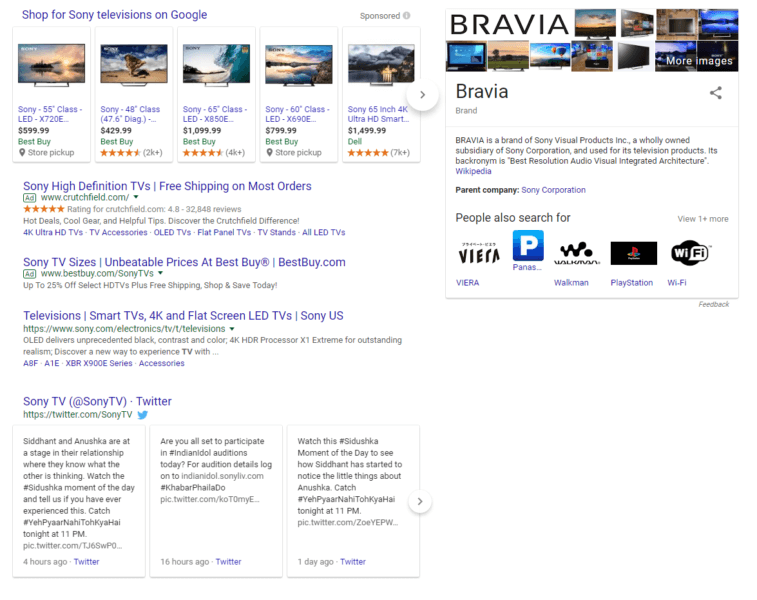Image resolution: width=757 pixels, height=600 pixels.
Task: Open Flat Panel TVs sitelink
Action: click(224, 232)
